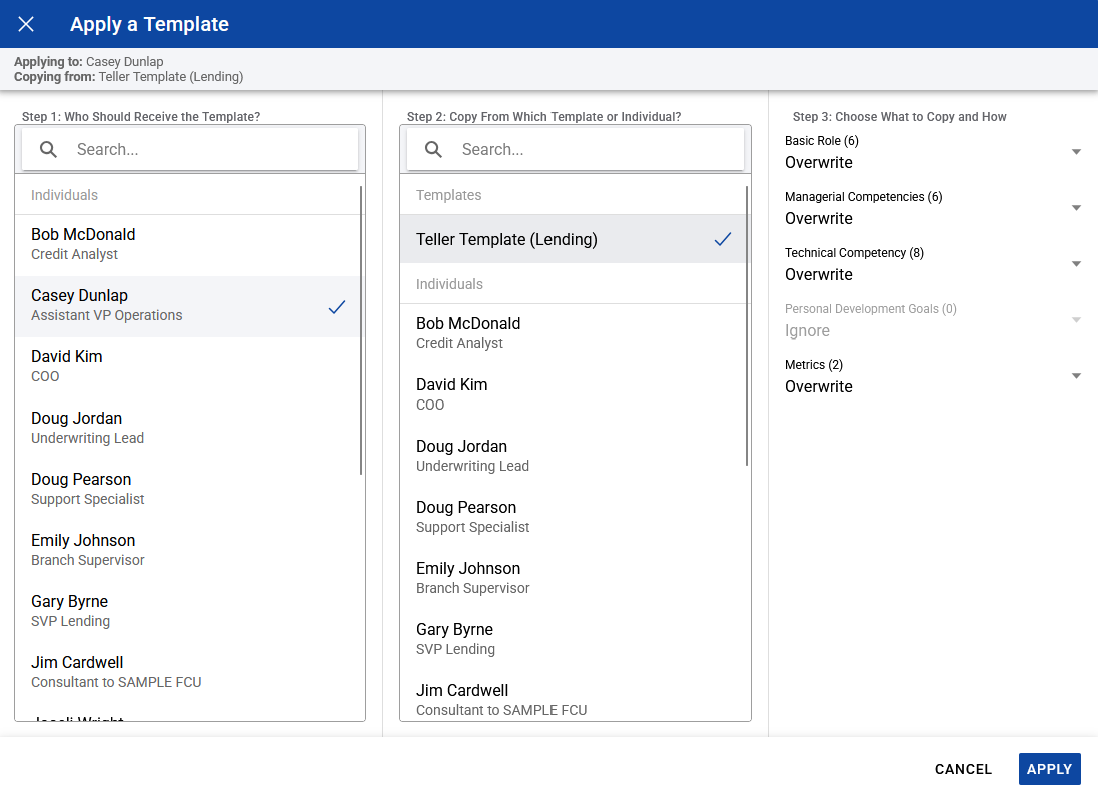Select Doug Pearson in Step 2 copy-from list
Image resolution: width=1098 pixels, height=800 pixels.
(x=572, y=517)
